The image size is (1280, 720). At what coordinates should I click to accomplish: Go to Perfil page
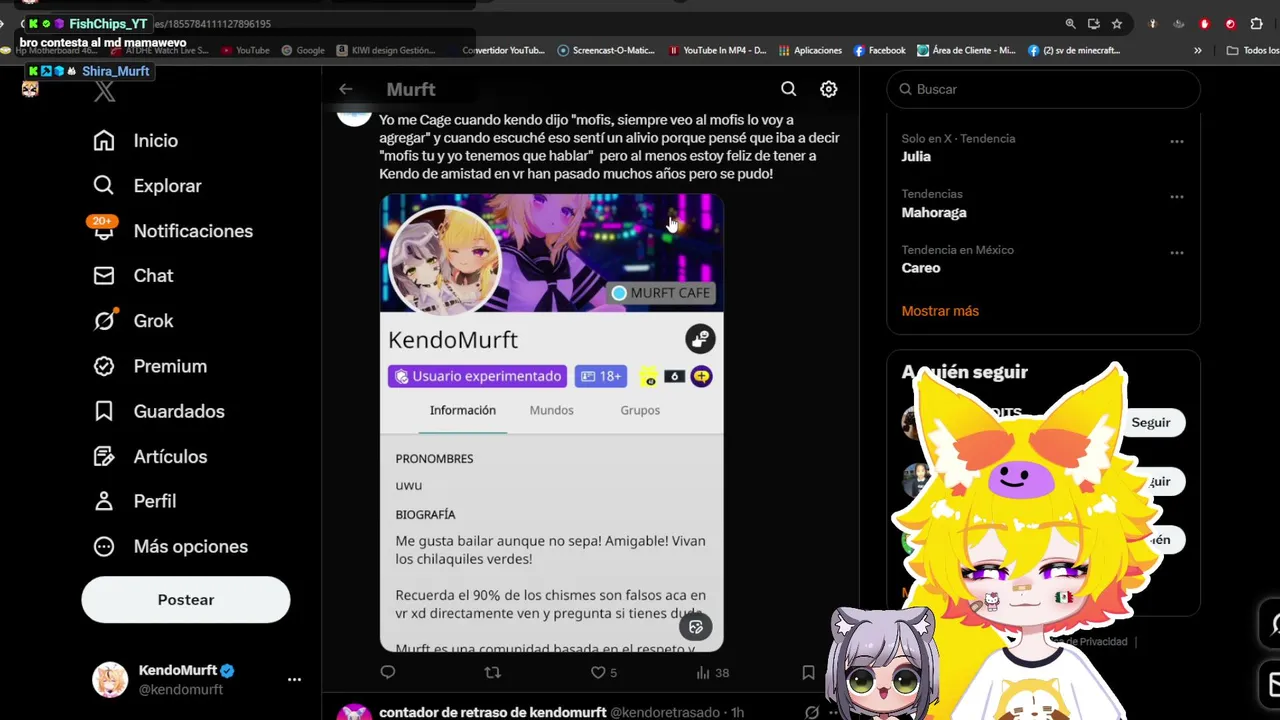coord(134,501)
